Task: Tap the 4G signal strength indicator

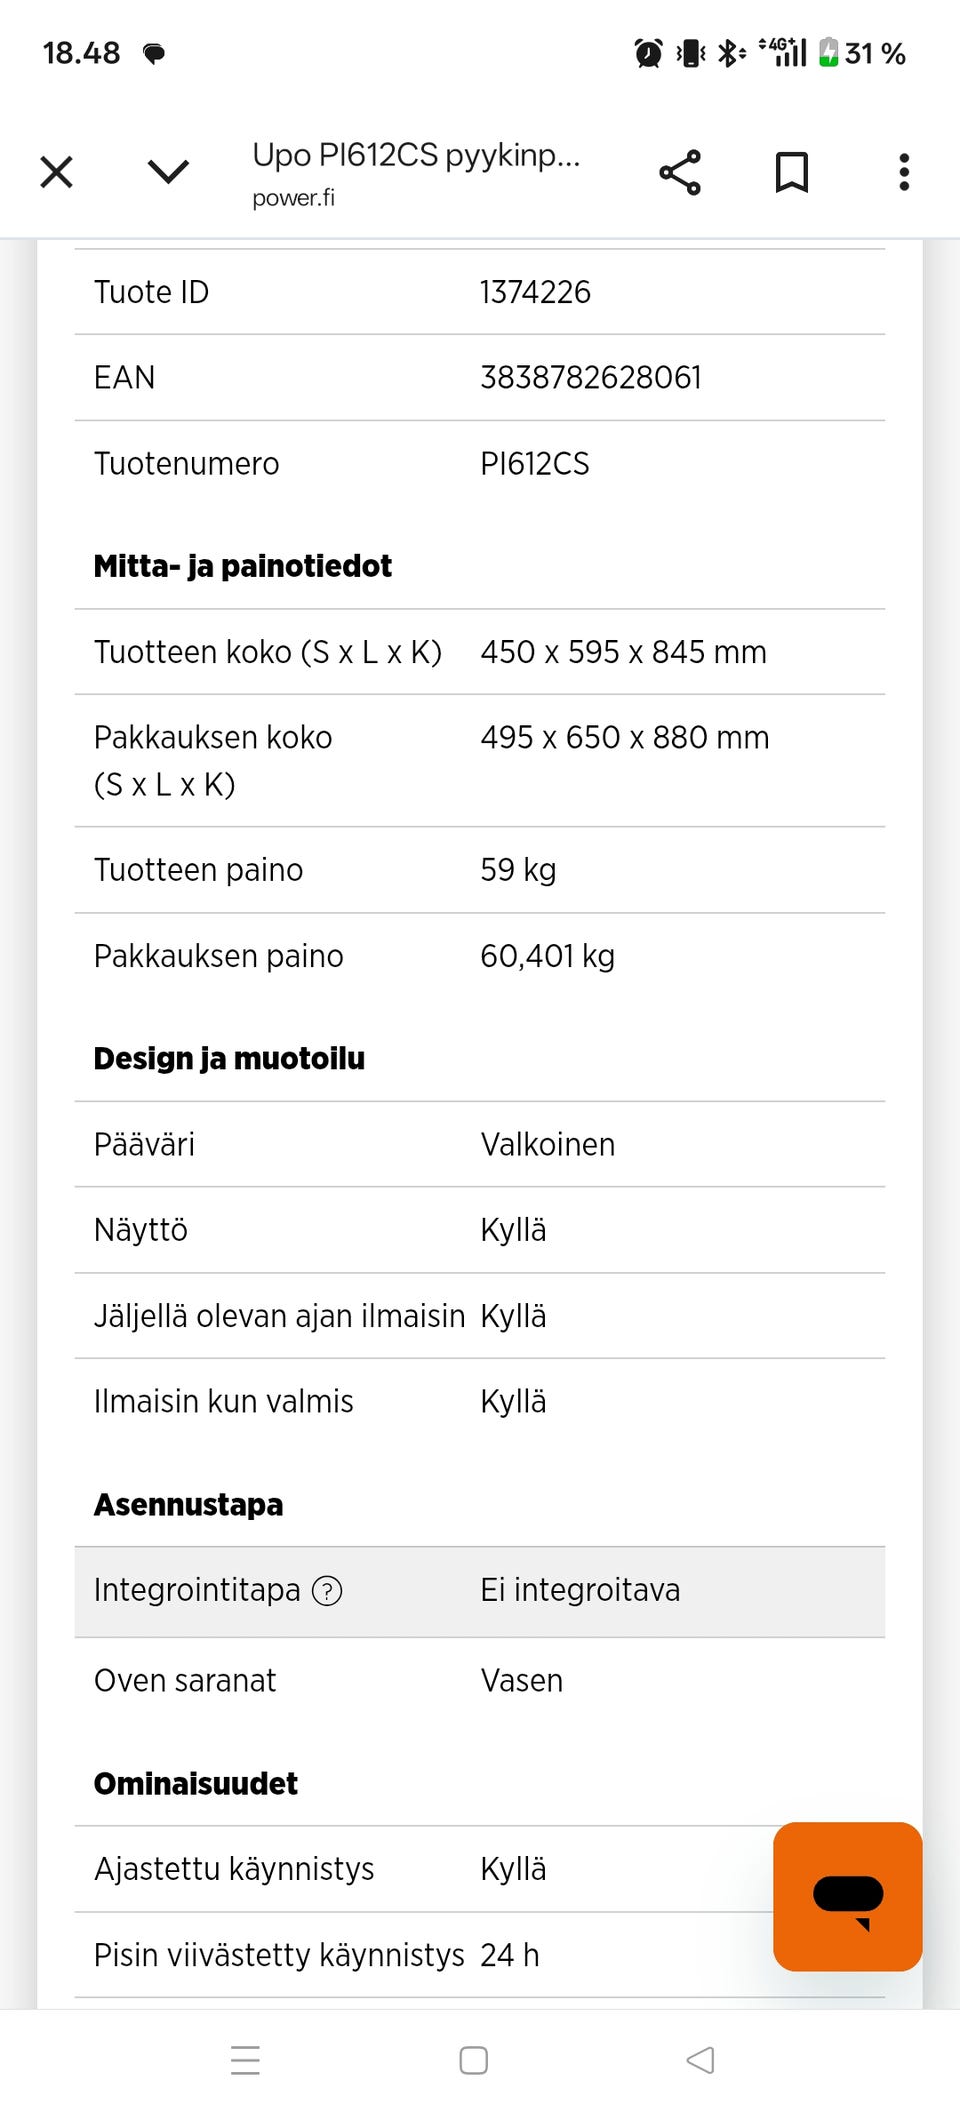Action: (783, 52)
